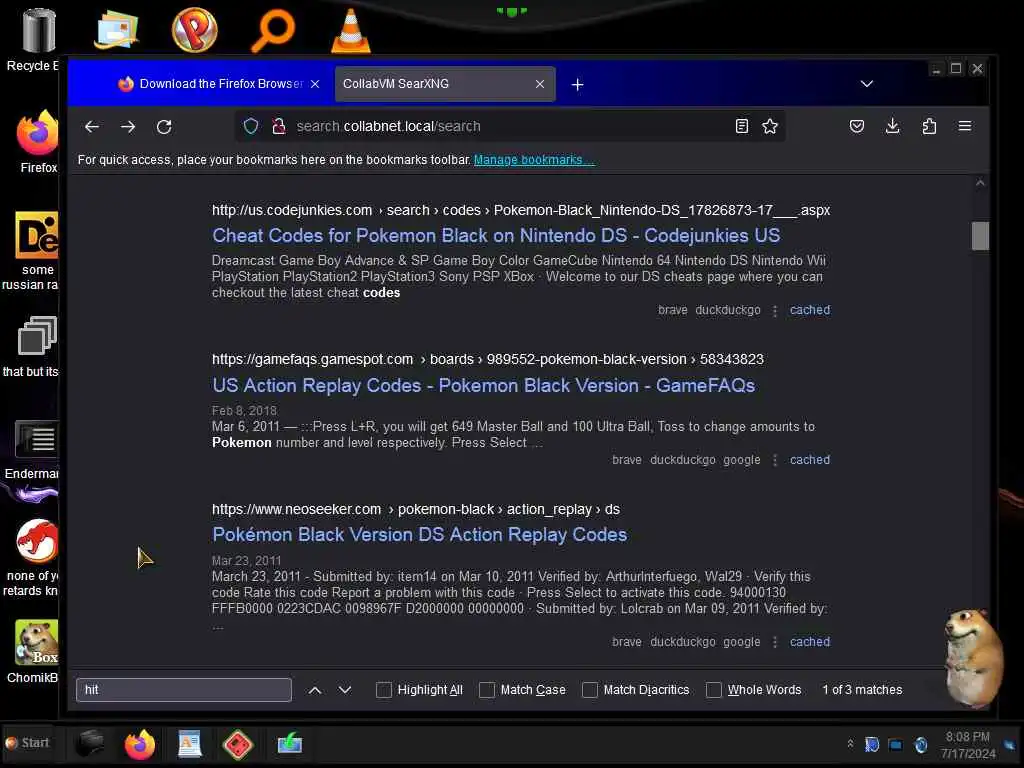Expand the list all tabs chevron

(x=867, y=84)
